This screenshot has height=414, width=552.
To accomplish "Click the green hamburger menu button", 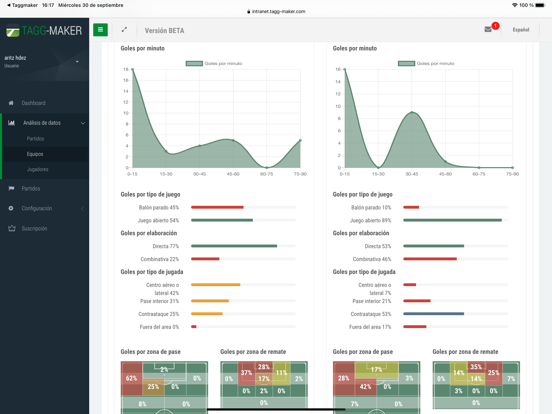I will tap(100, 30).
